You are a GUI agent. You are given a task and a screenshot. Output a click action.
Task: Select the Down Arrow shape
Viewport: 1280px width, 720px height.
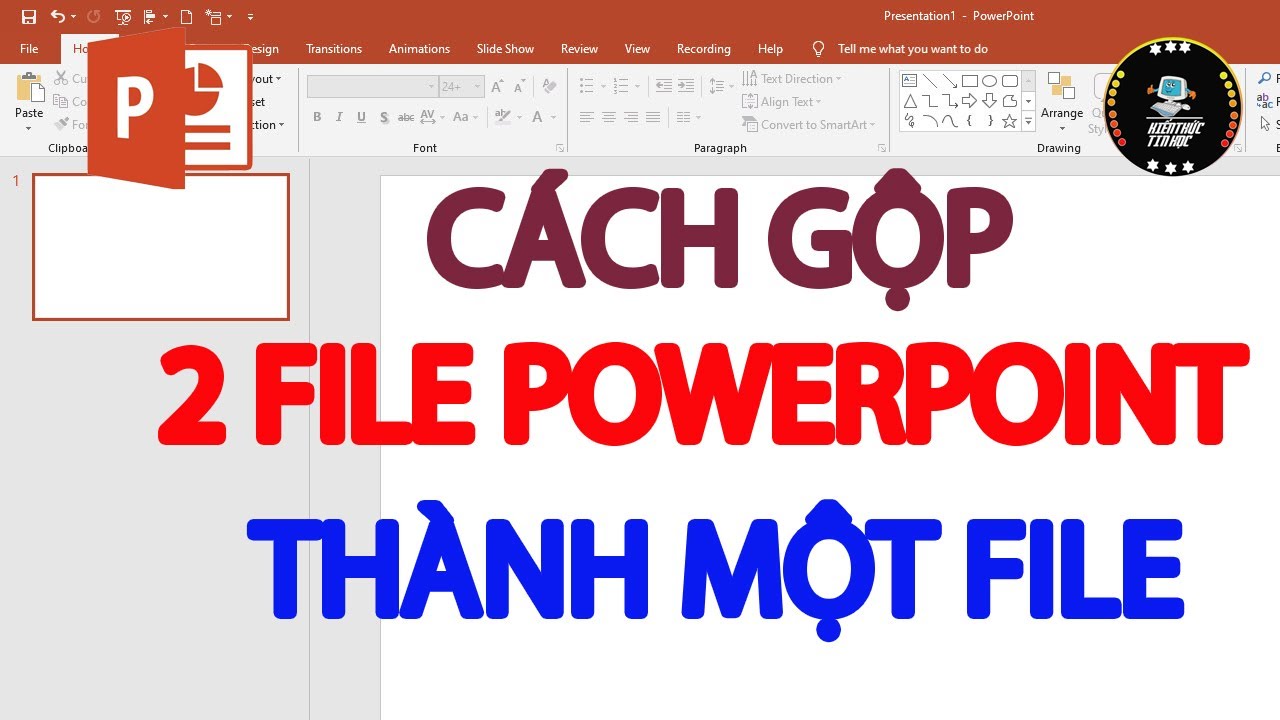(x=989, y=101)
